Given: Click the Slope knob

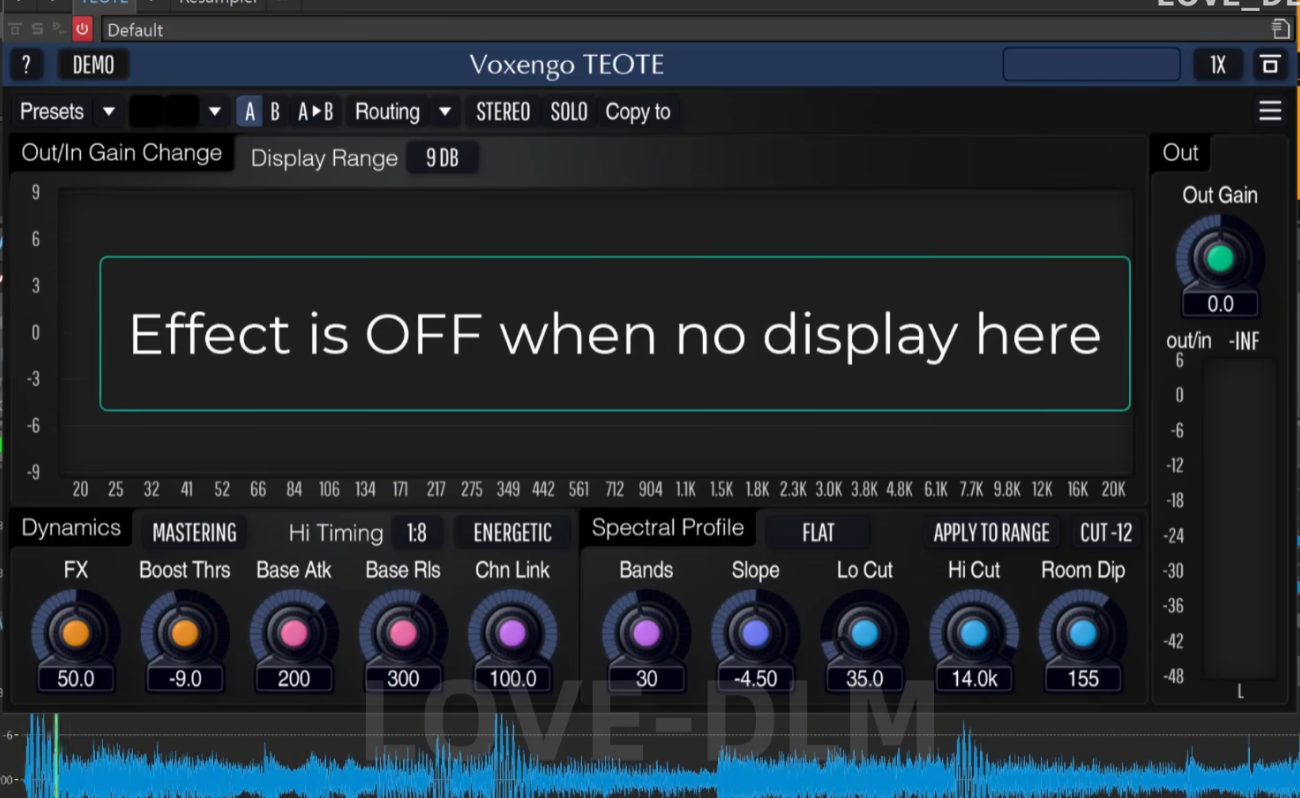Looking at the screenshot, I should (755, 633).
